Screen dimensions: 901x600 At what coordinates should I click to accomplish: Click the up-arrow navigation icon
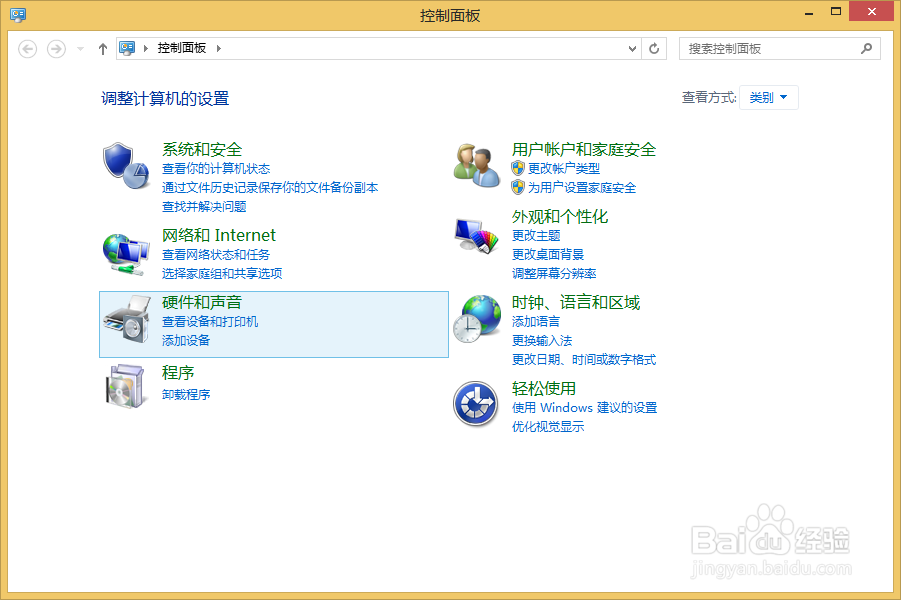point(102,48)
